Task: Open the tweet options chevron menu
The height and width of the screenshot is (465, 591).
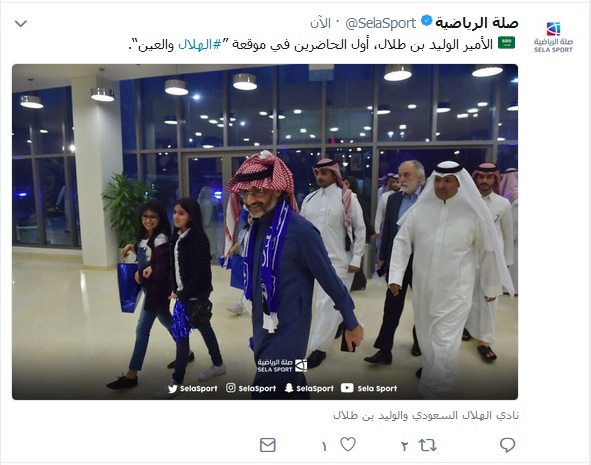Action: pyautogui.click(x=20, y=24)
